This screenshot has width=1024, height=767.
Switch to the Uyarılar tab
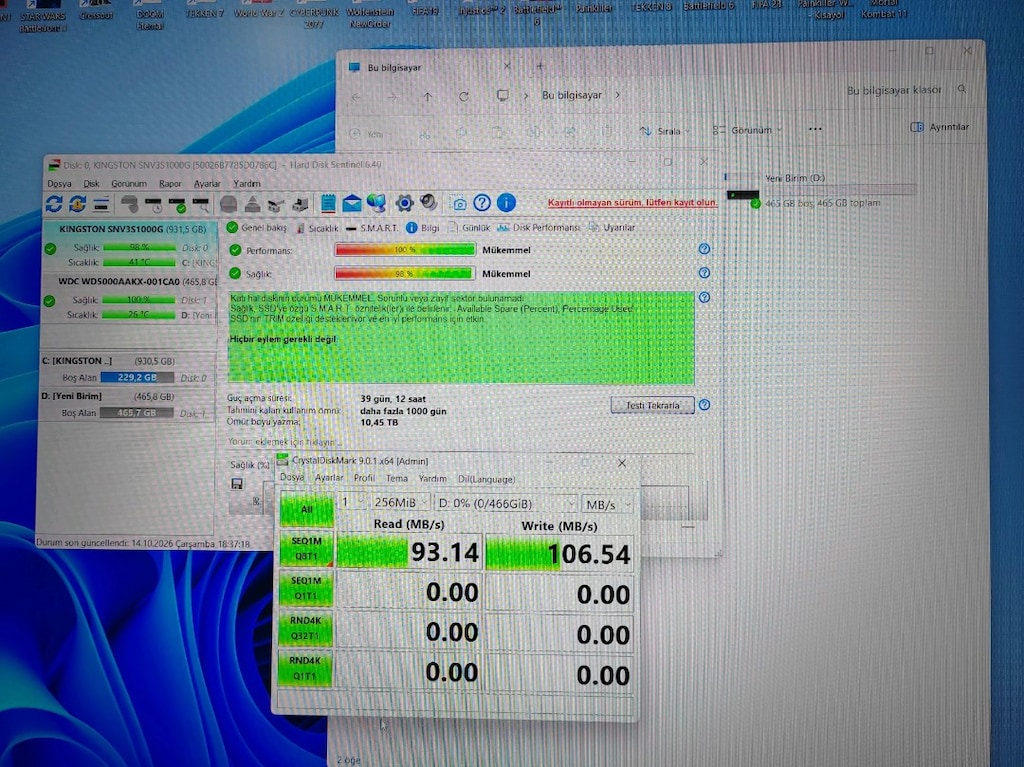(x=612, y=227)
